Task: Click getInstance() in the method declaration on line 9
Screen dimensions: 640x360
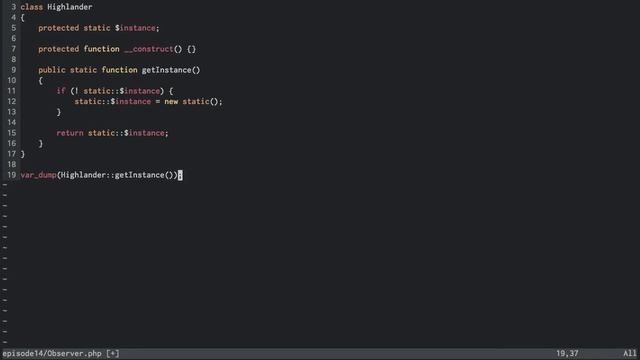Action: (171, 70)
